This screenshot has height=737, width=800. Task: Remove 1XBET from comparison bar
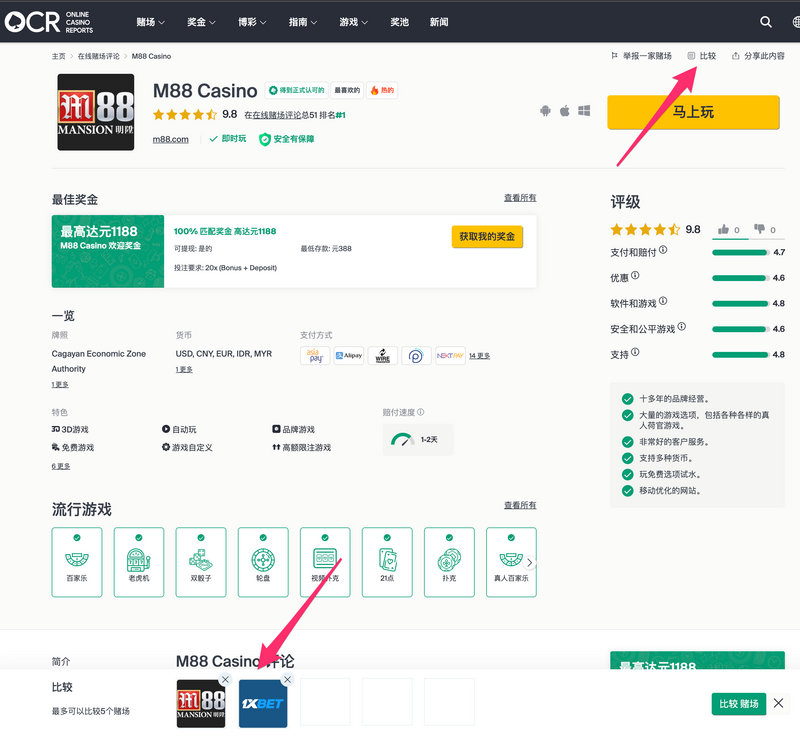(x=287, y=679)
